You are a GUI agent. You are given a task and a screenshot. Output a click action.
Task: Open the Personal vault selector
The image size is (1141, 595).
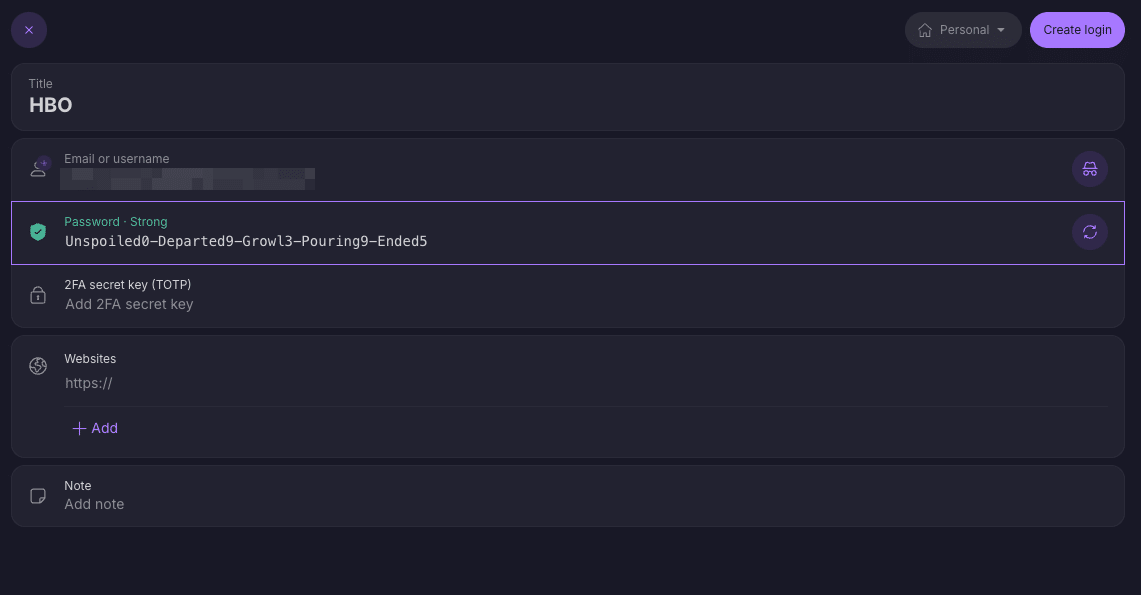coord(963,30)
